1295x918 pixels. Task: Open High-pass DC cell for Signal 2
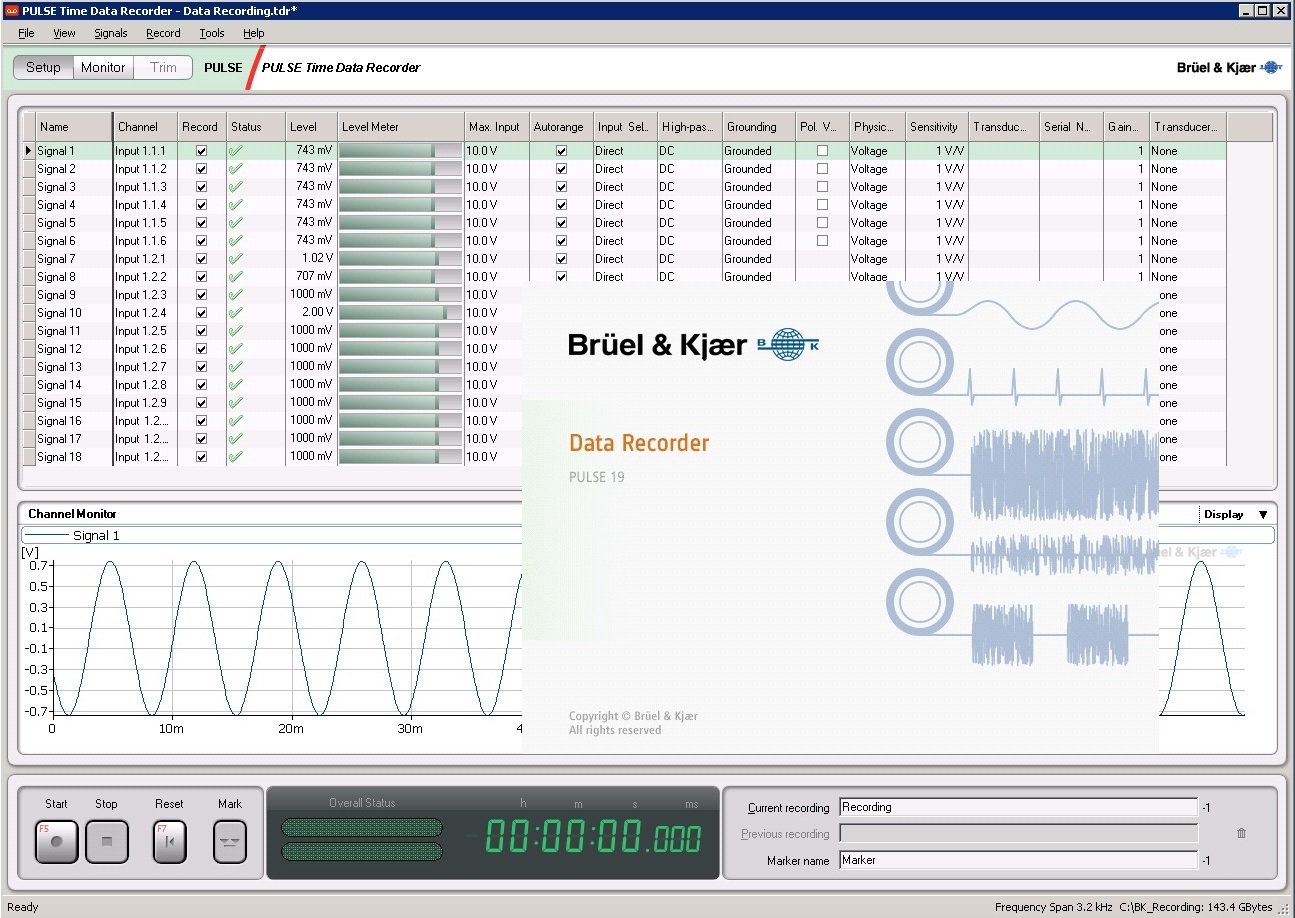pyautogui.click(x=688, y=169)
